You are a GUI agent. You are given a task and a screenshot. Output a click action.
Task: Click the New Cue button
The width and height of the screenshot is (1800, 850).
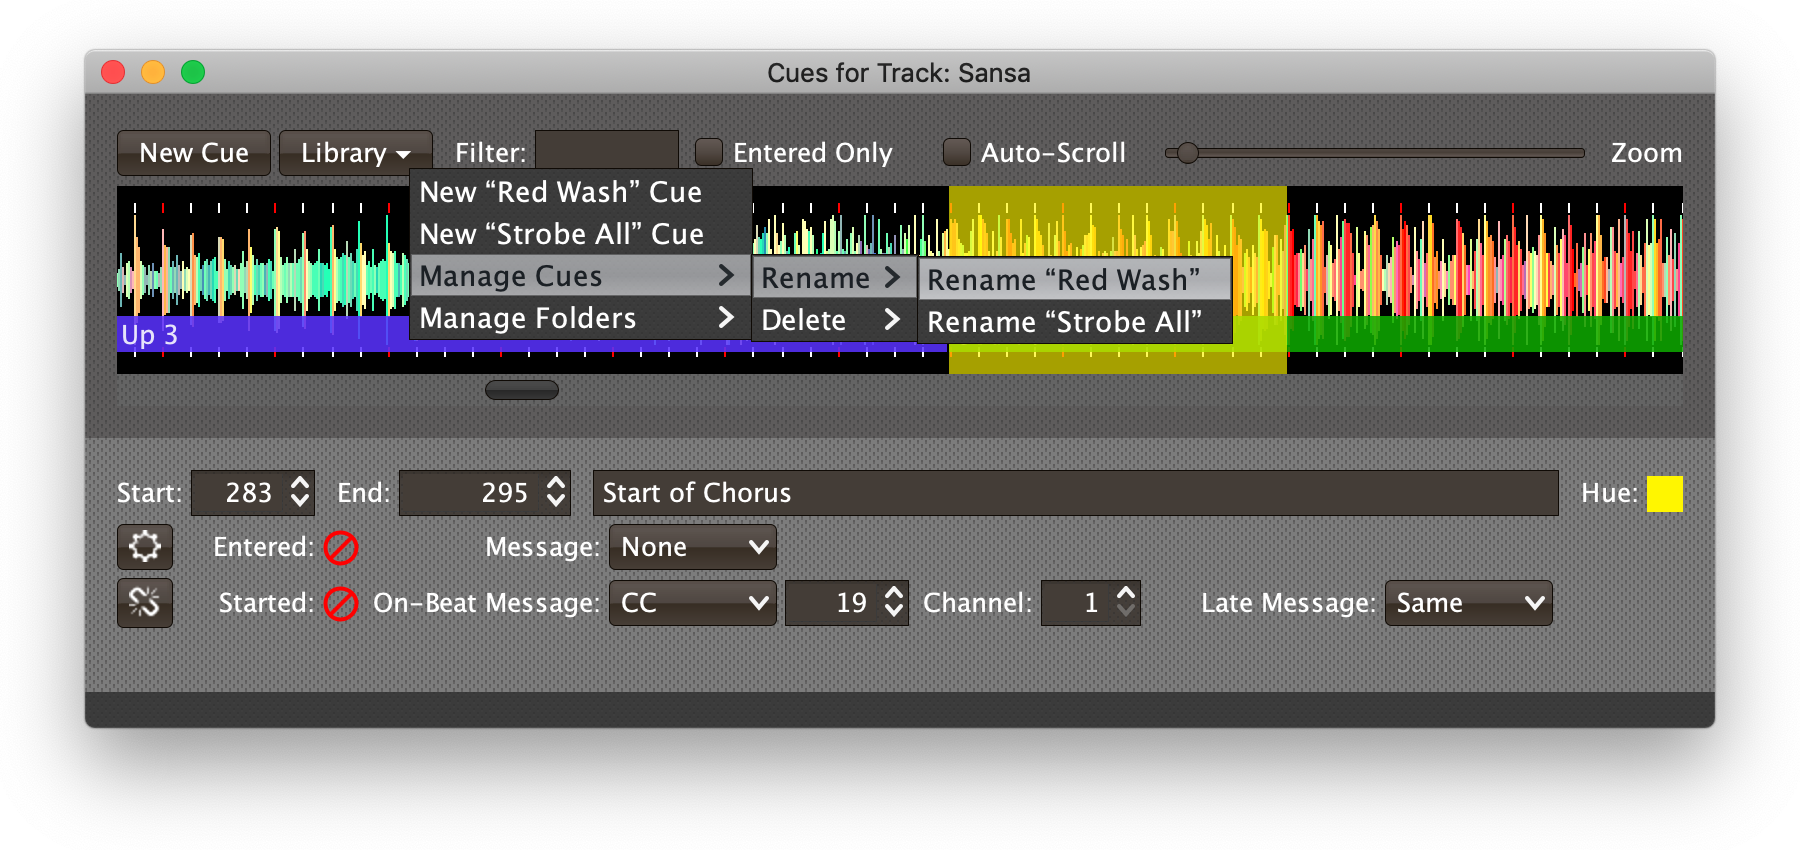pyautogui.click(x=194, y=153)
